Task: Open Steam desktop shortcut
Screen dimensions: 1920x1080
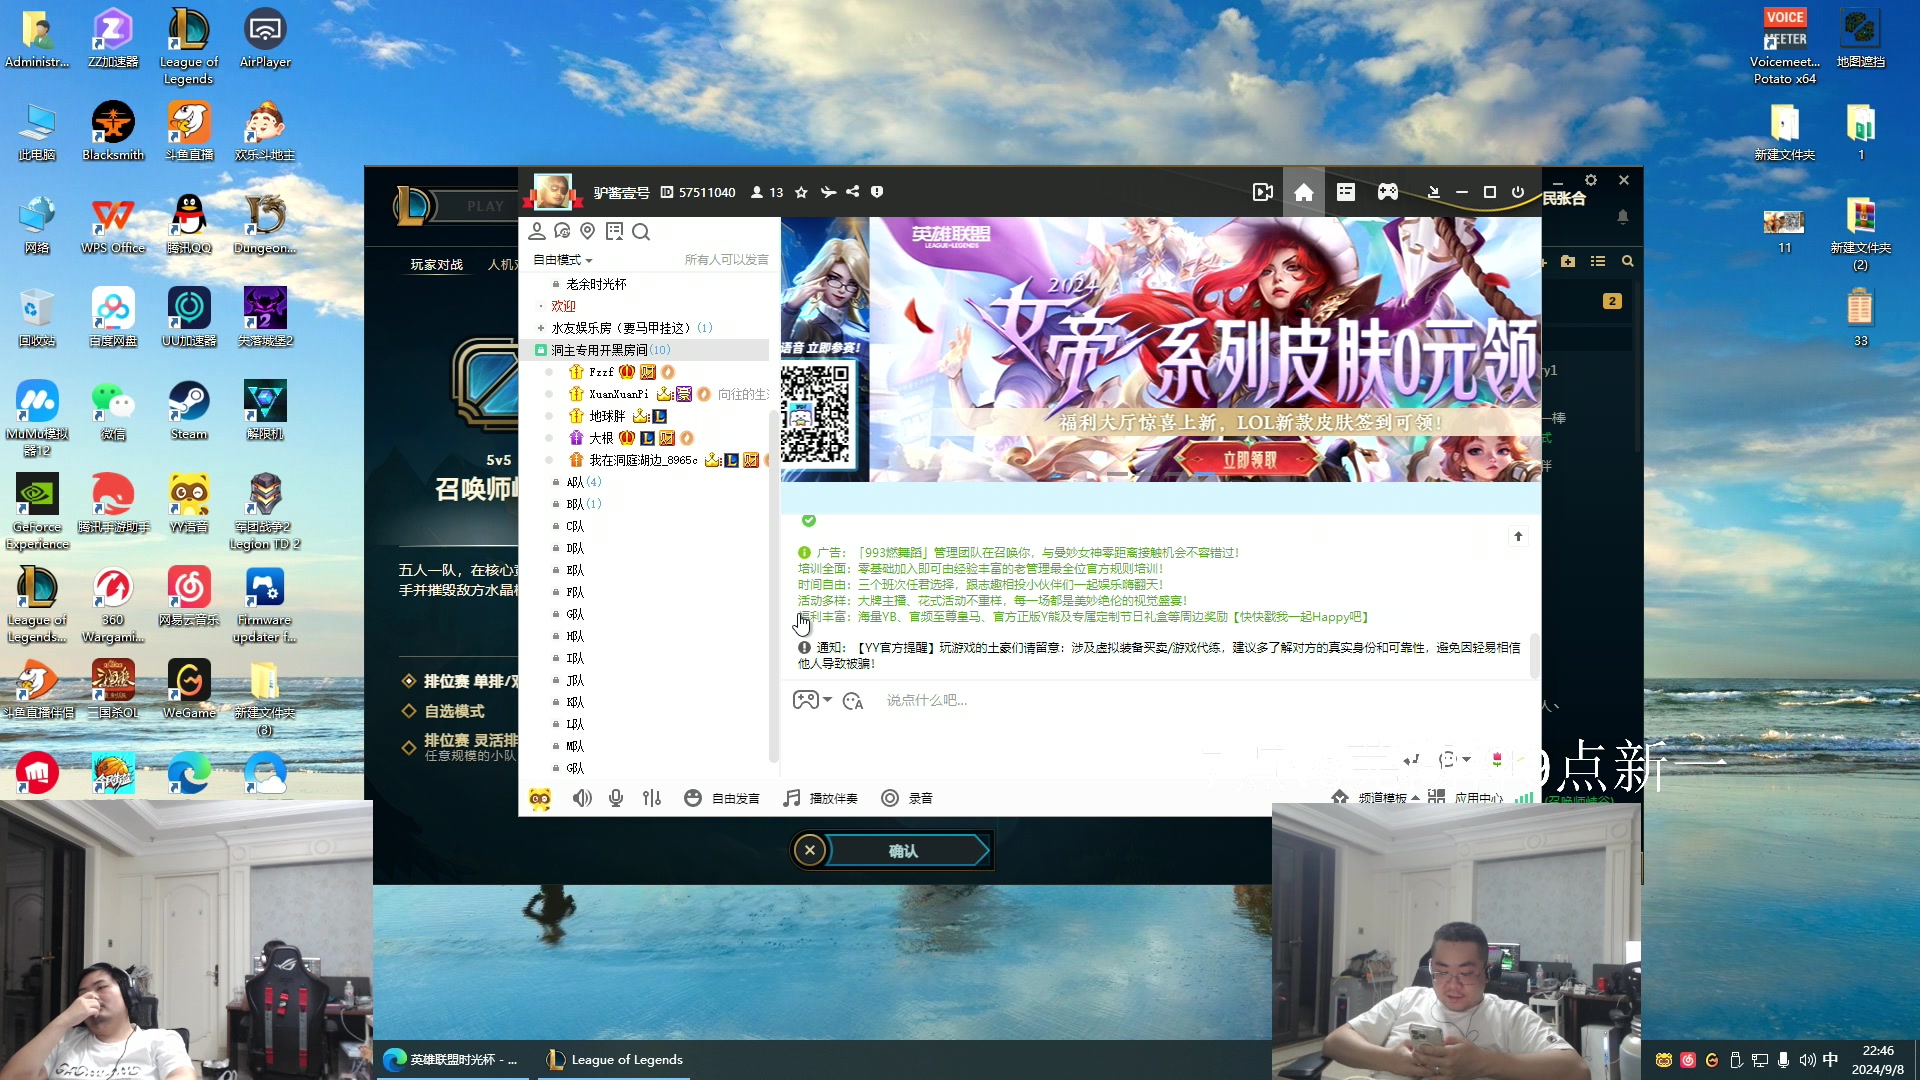Action: click(189, 411)
